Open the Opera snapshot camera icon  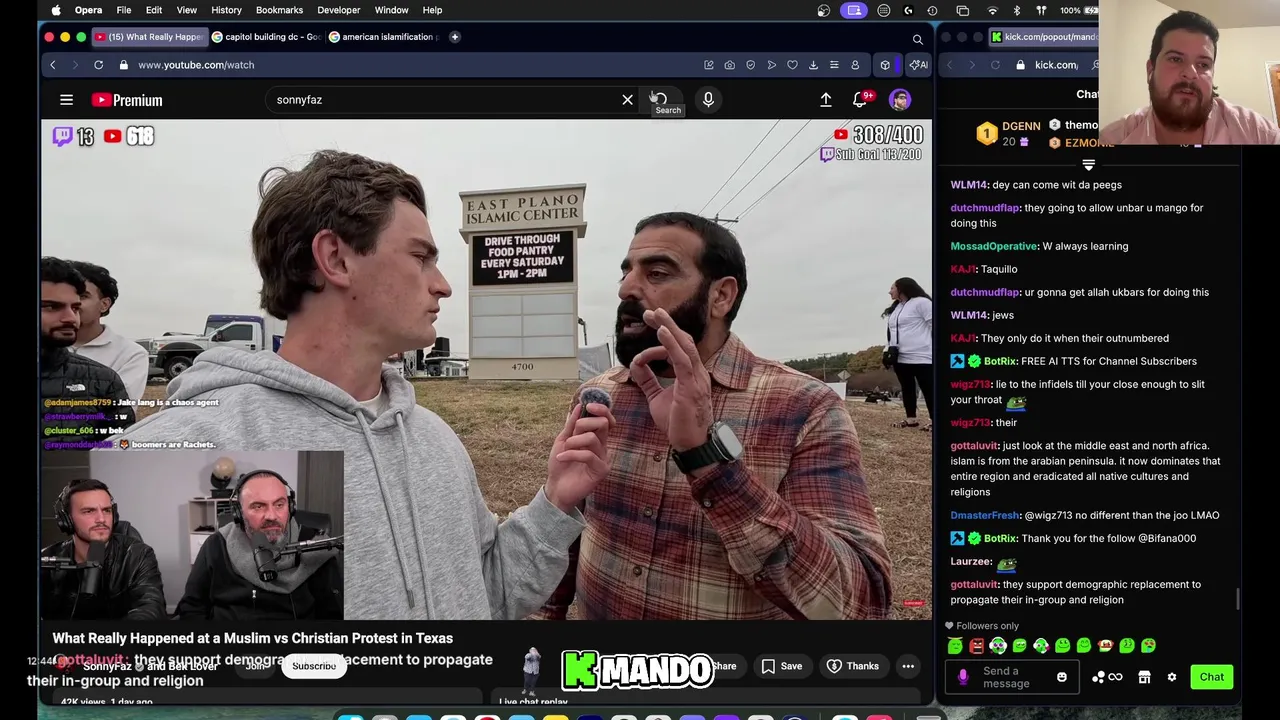tap(729, 65)
